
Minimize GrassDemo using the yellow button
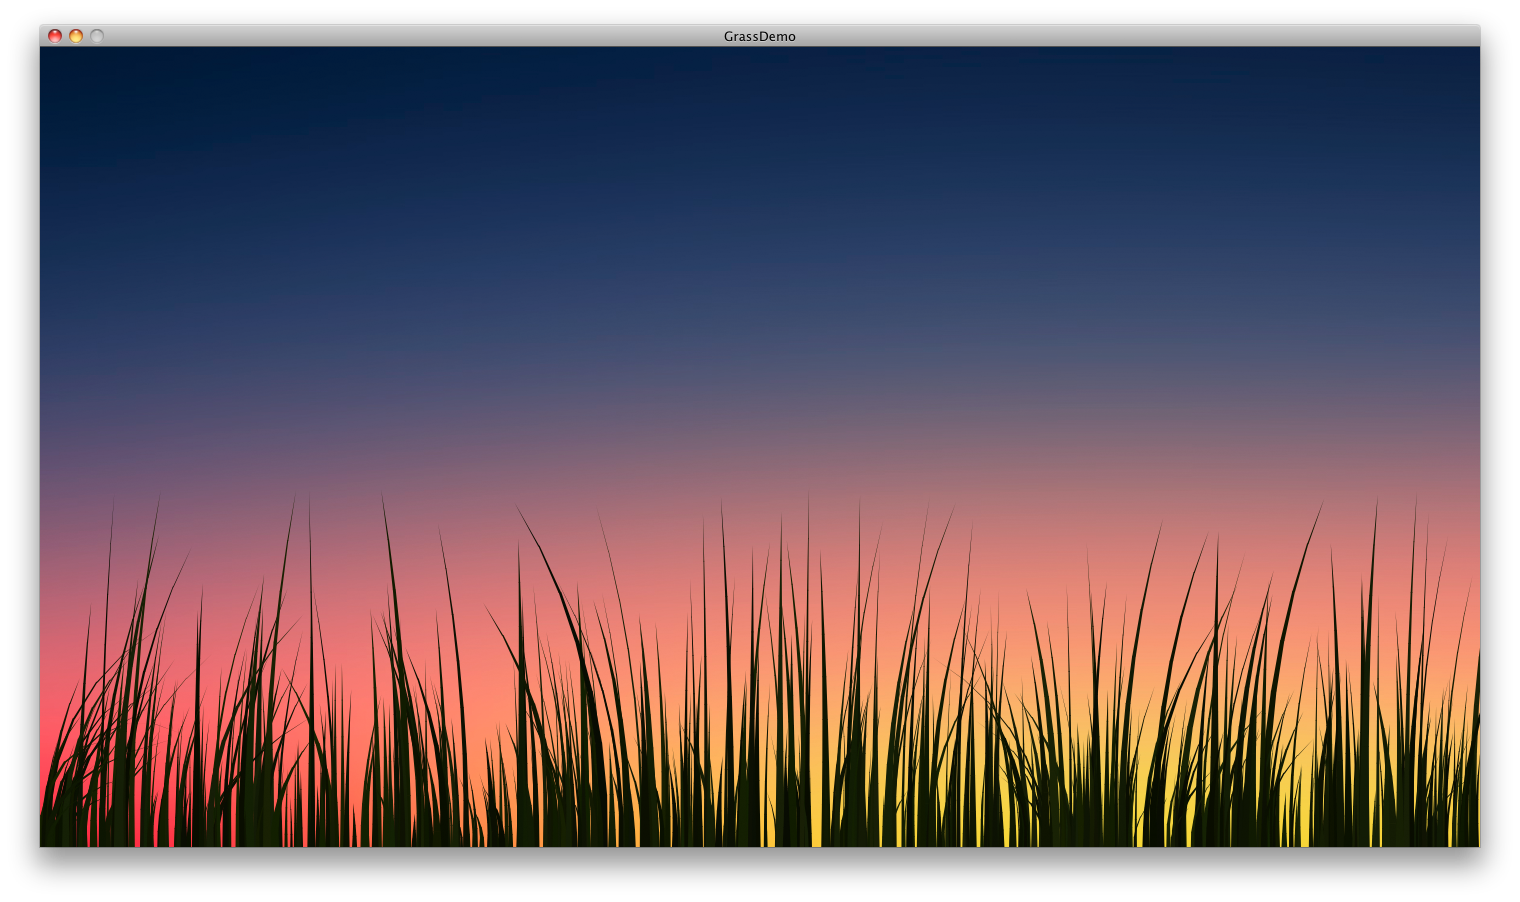point(76,36)
